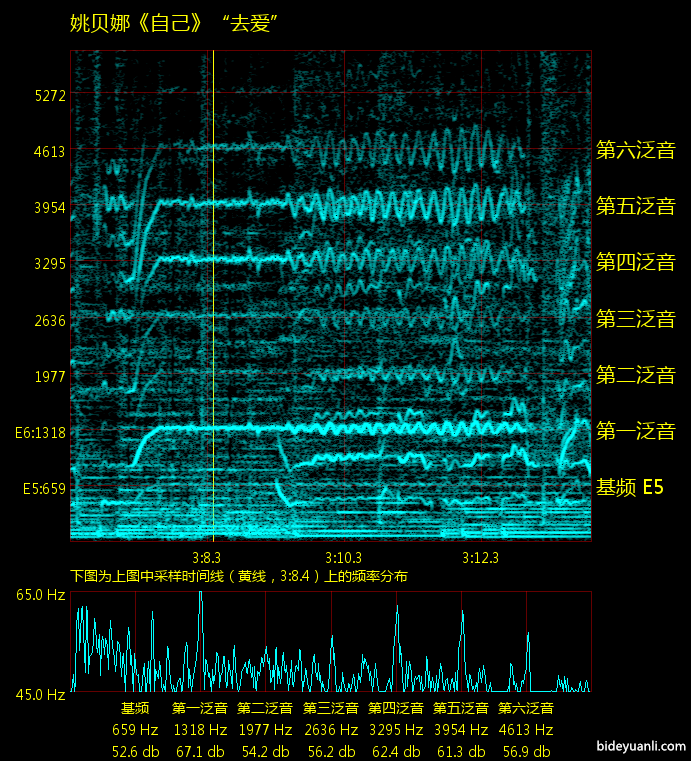The width and height of the screenshot is (691, 761).
Task: Click the 4613 Hz value in bottom table
Action: pos(525,730)
